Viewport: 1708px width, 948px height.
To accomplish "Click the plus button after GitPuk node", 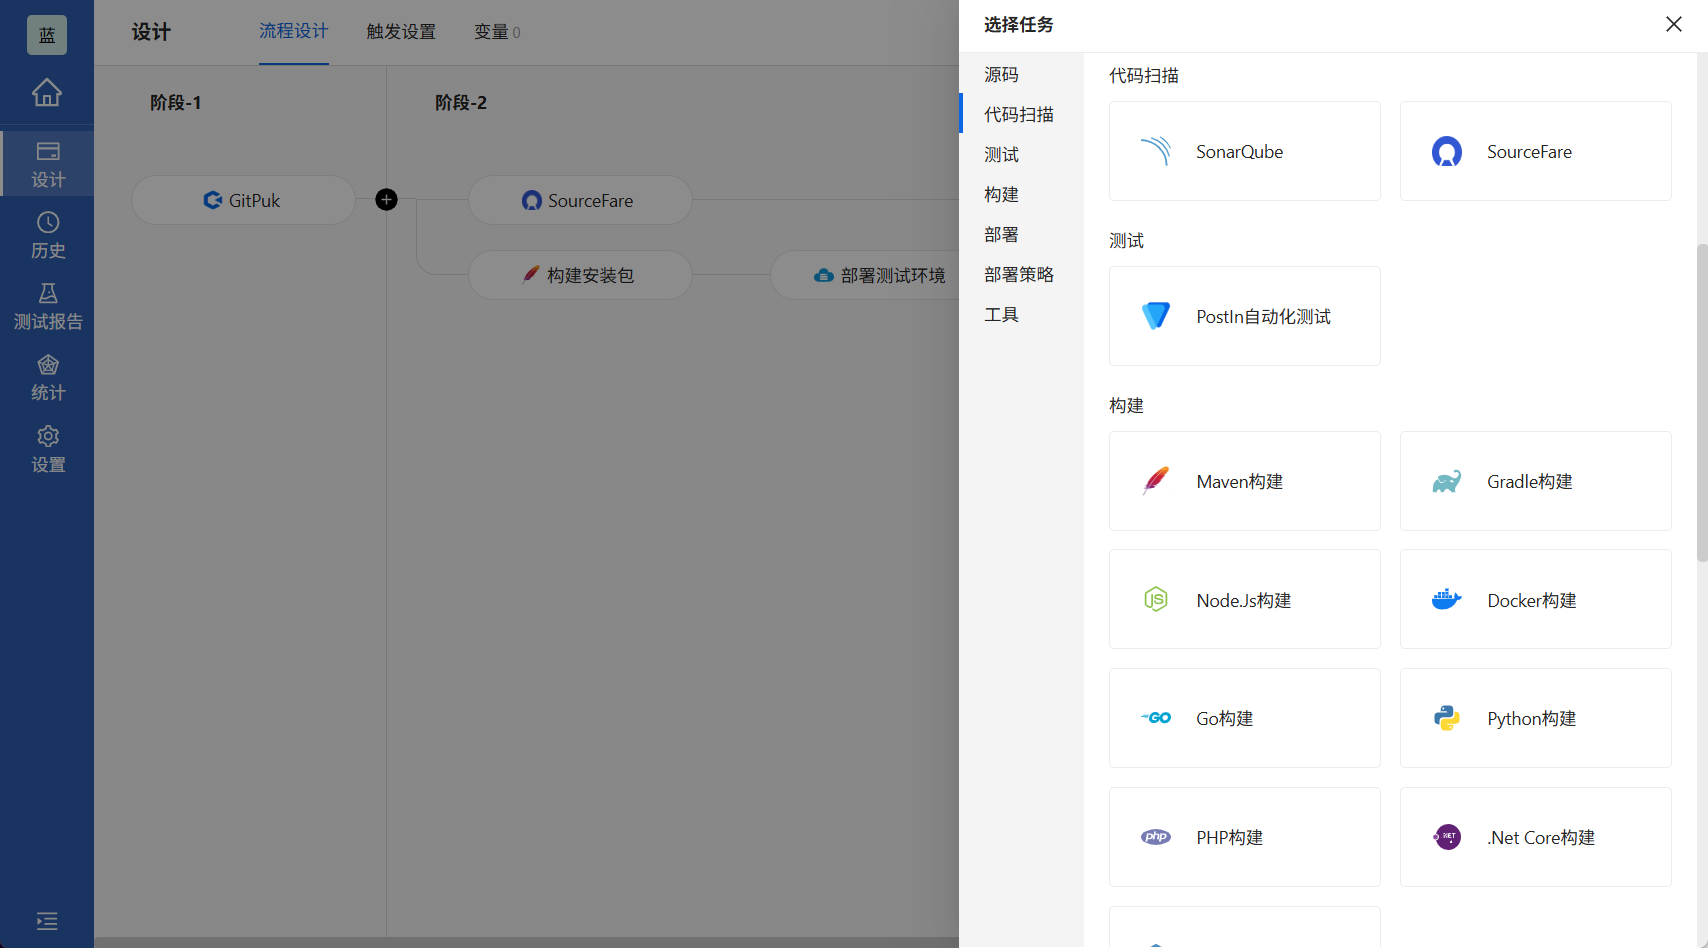I will (386, 200).
